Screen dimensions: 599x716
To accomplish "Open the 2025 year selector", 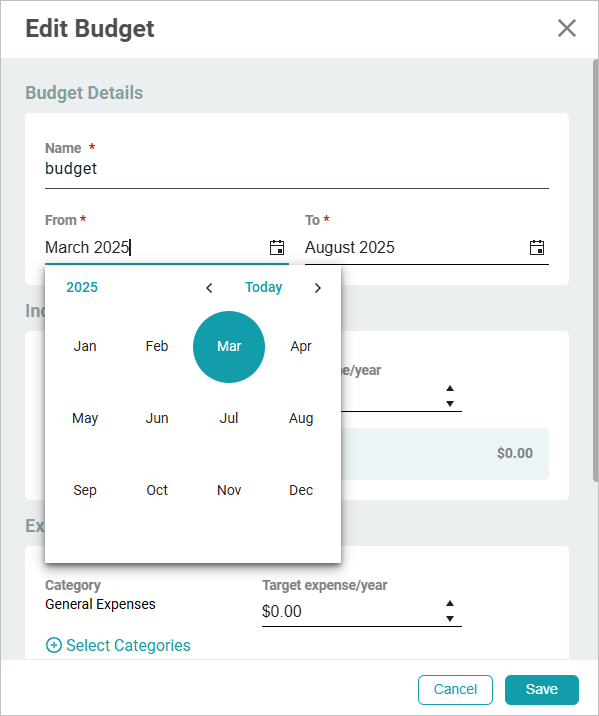I will point(82,287).
